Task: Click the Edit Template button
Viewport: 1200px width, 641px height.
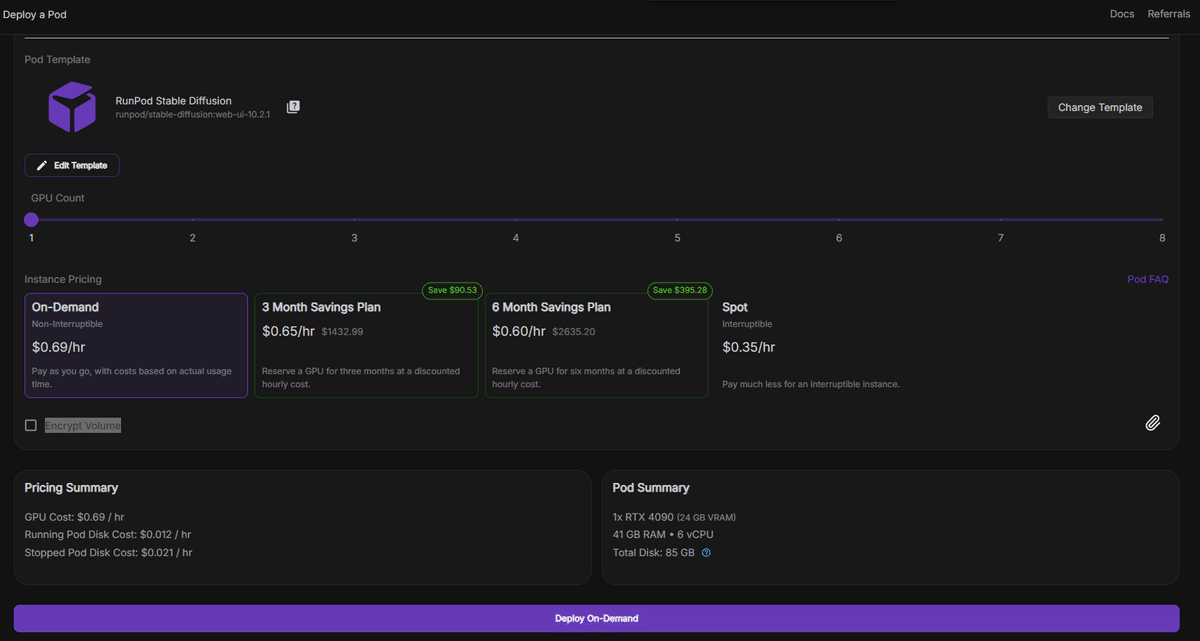Action: (71, 165)
